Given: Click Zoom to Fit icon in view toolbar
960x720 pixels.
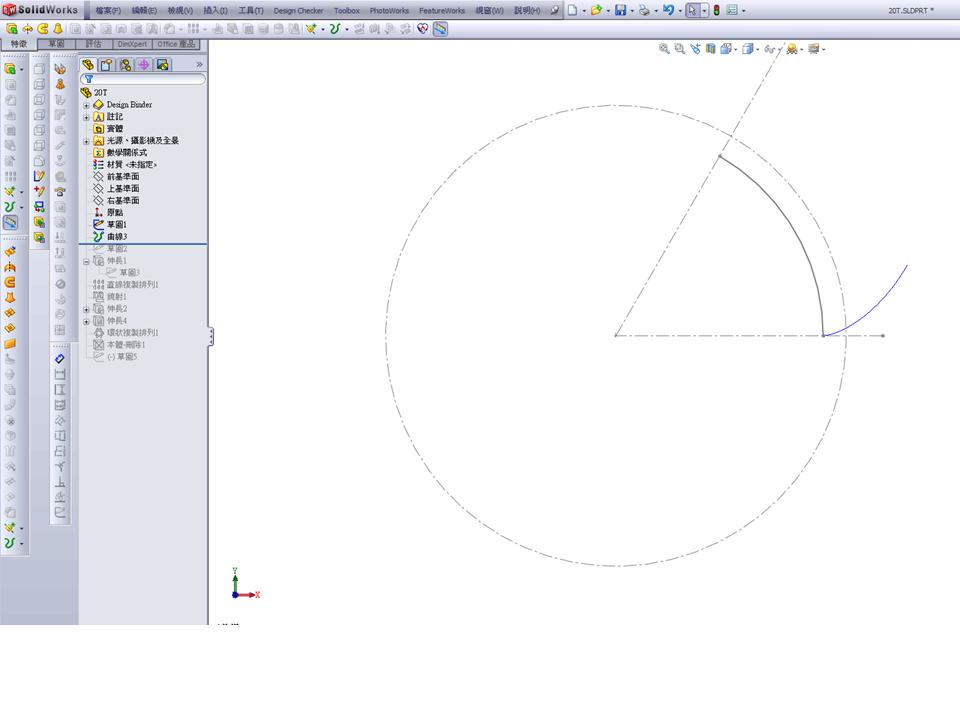Looking at the screenshot, I should (x=664, y=49).
